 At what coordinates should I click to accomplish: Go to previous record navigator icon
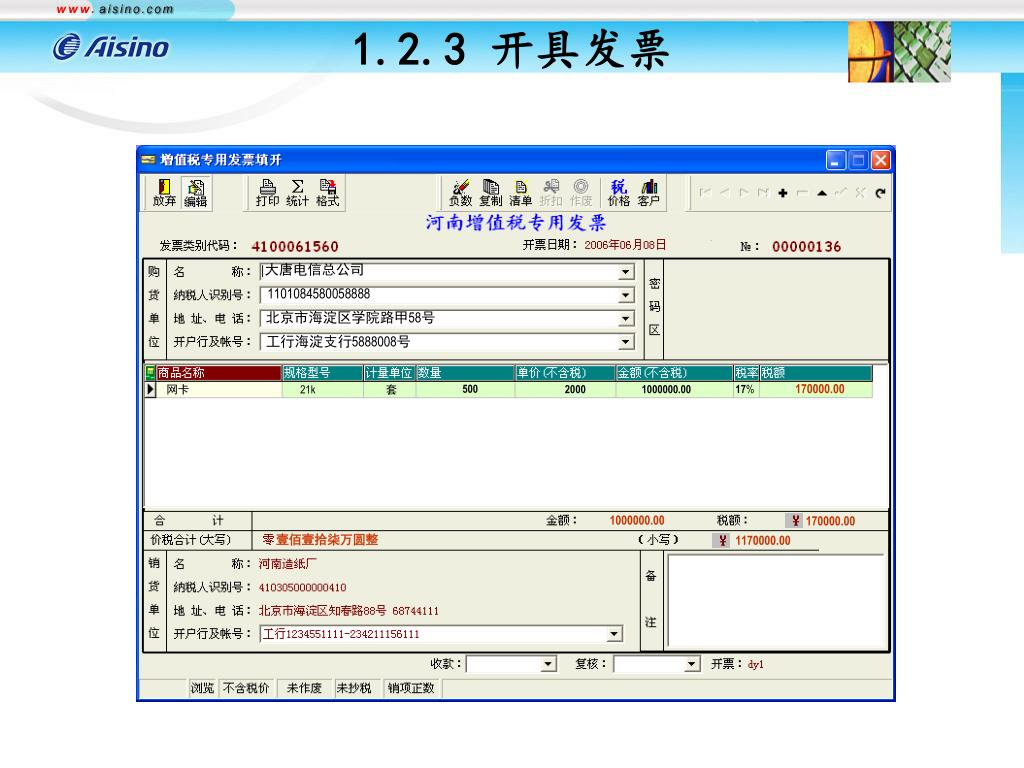(724, 193)
